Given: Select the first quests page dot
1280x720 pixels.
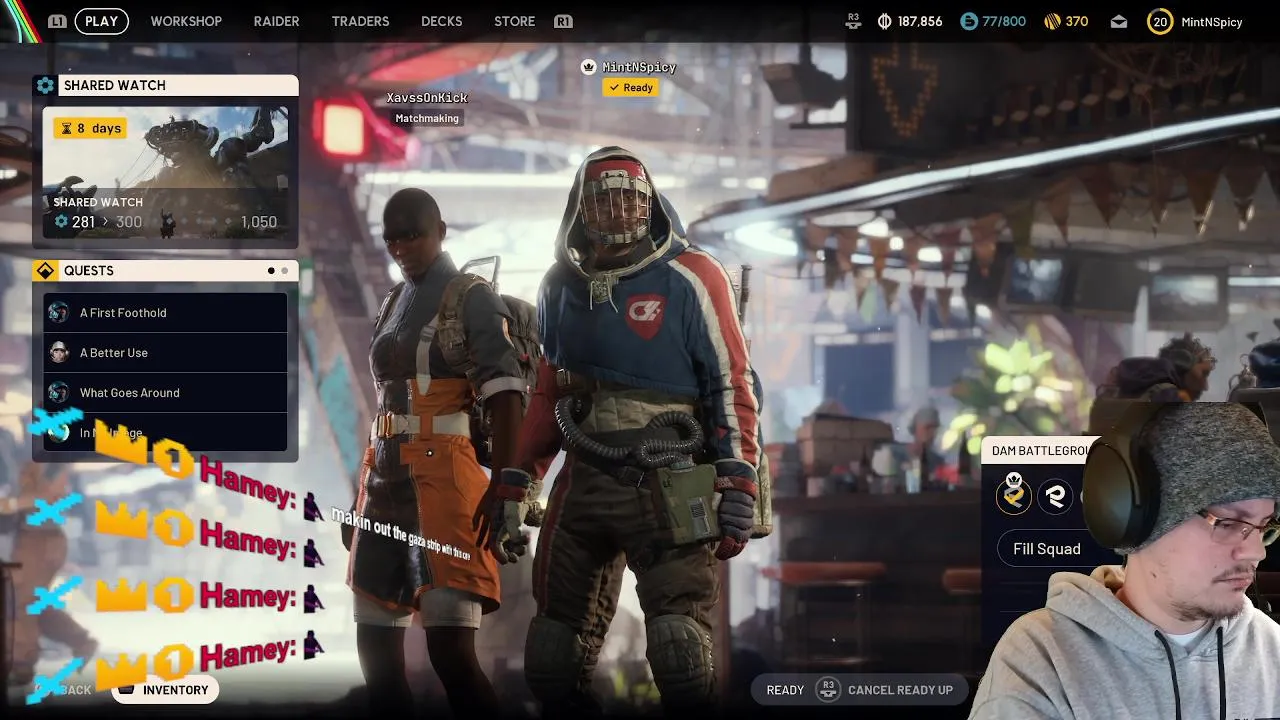Looking at the screenshot, I should tap(271, 271).
